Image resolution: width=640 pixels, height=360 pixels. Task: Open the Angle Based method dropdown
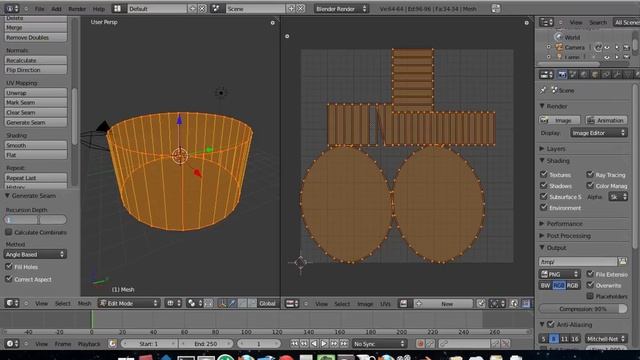36,254
